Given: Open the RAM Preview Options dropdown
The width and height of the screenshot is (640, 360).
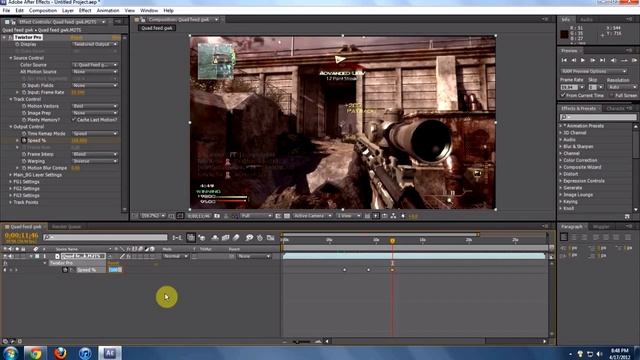Looking at the screenshot, I should (x=594, y=71).
